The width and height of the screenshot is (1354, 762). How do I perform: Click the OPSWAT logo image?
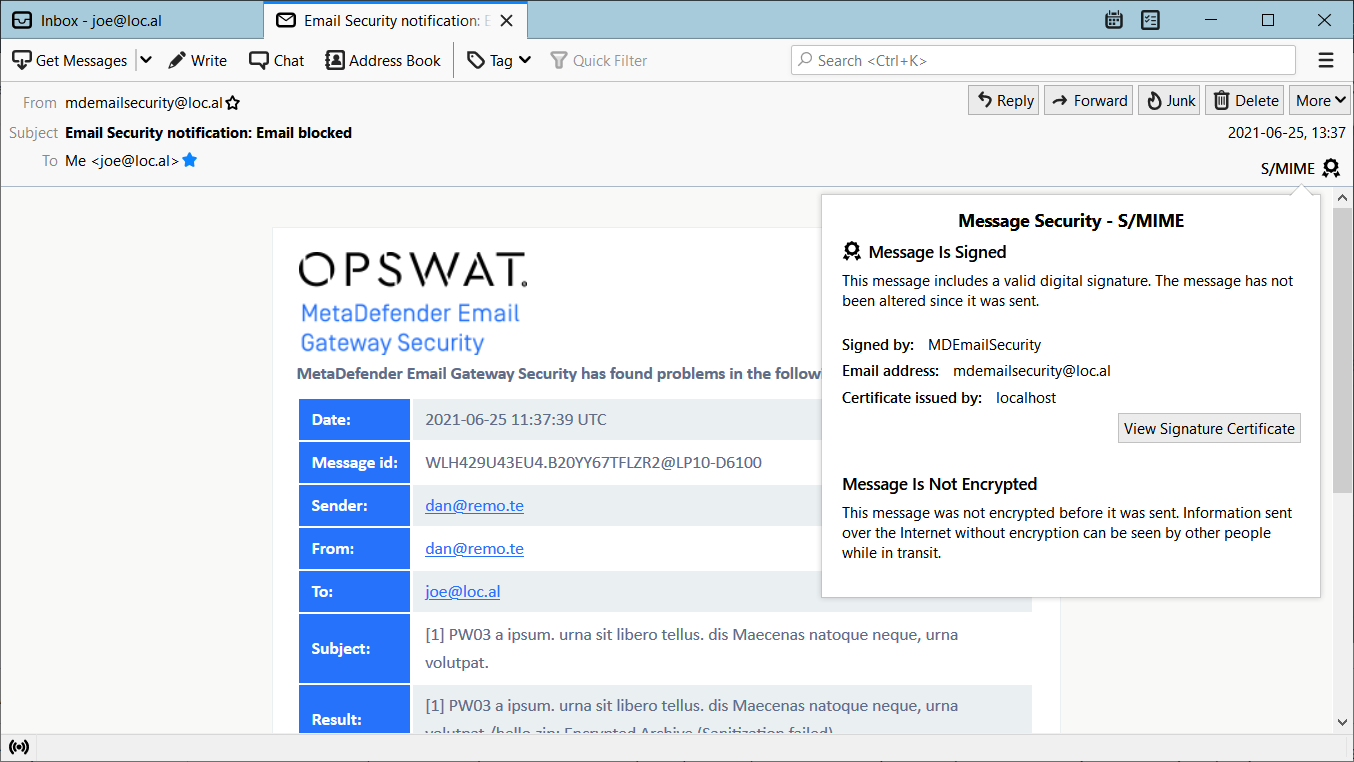coord(412,270)
